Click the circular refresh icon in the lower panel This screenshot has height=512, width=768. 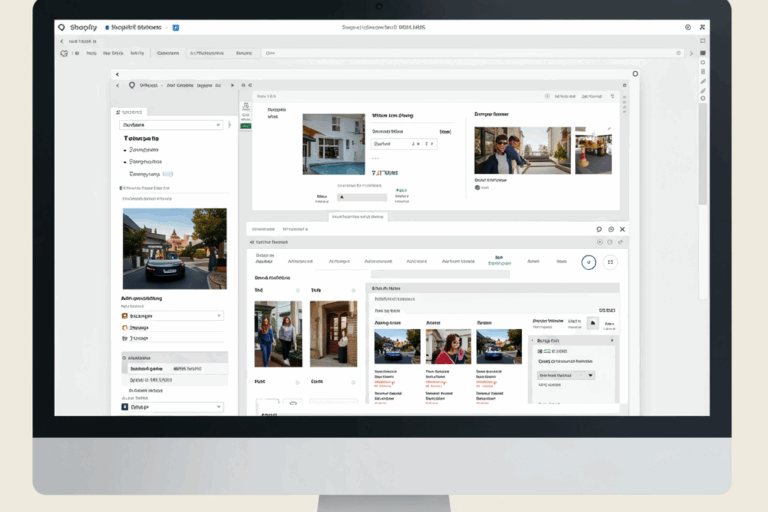[x=589, y=262]
